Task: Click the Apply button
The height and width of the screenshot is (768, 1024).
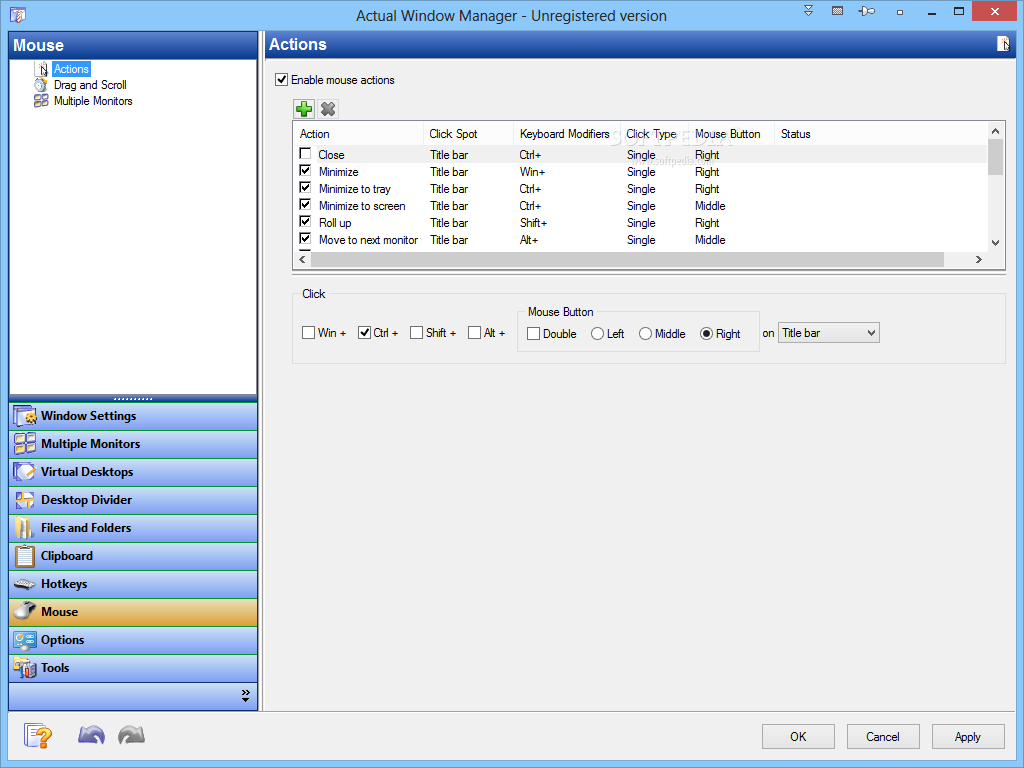Action: tap(968, 737)
